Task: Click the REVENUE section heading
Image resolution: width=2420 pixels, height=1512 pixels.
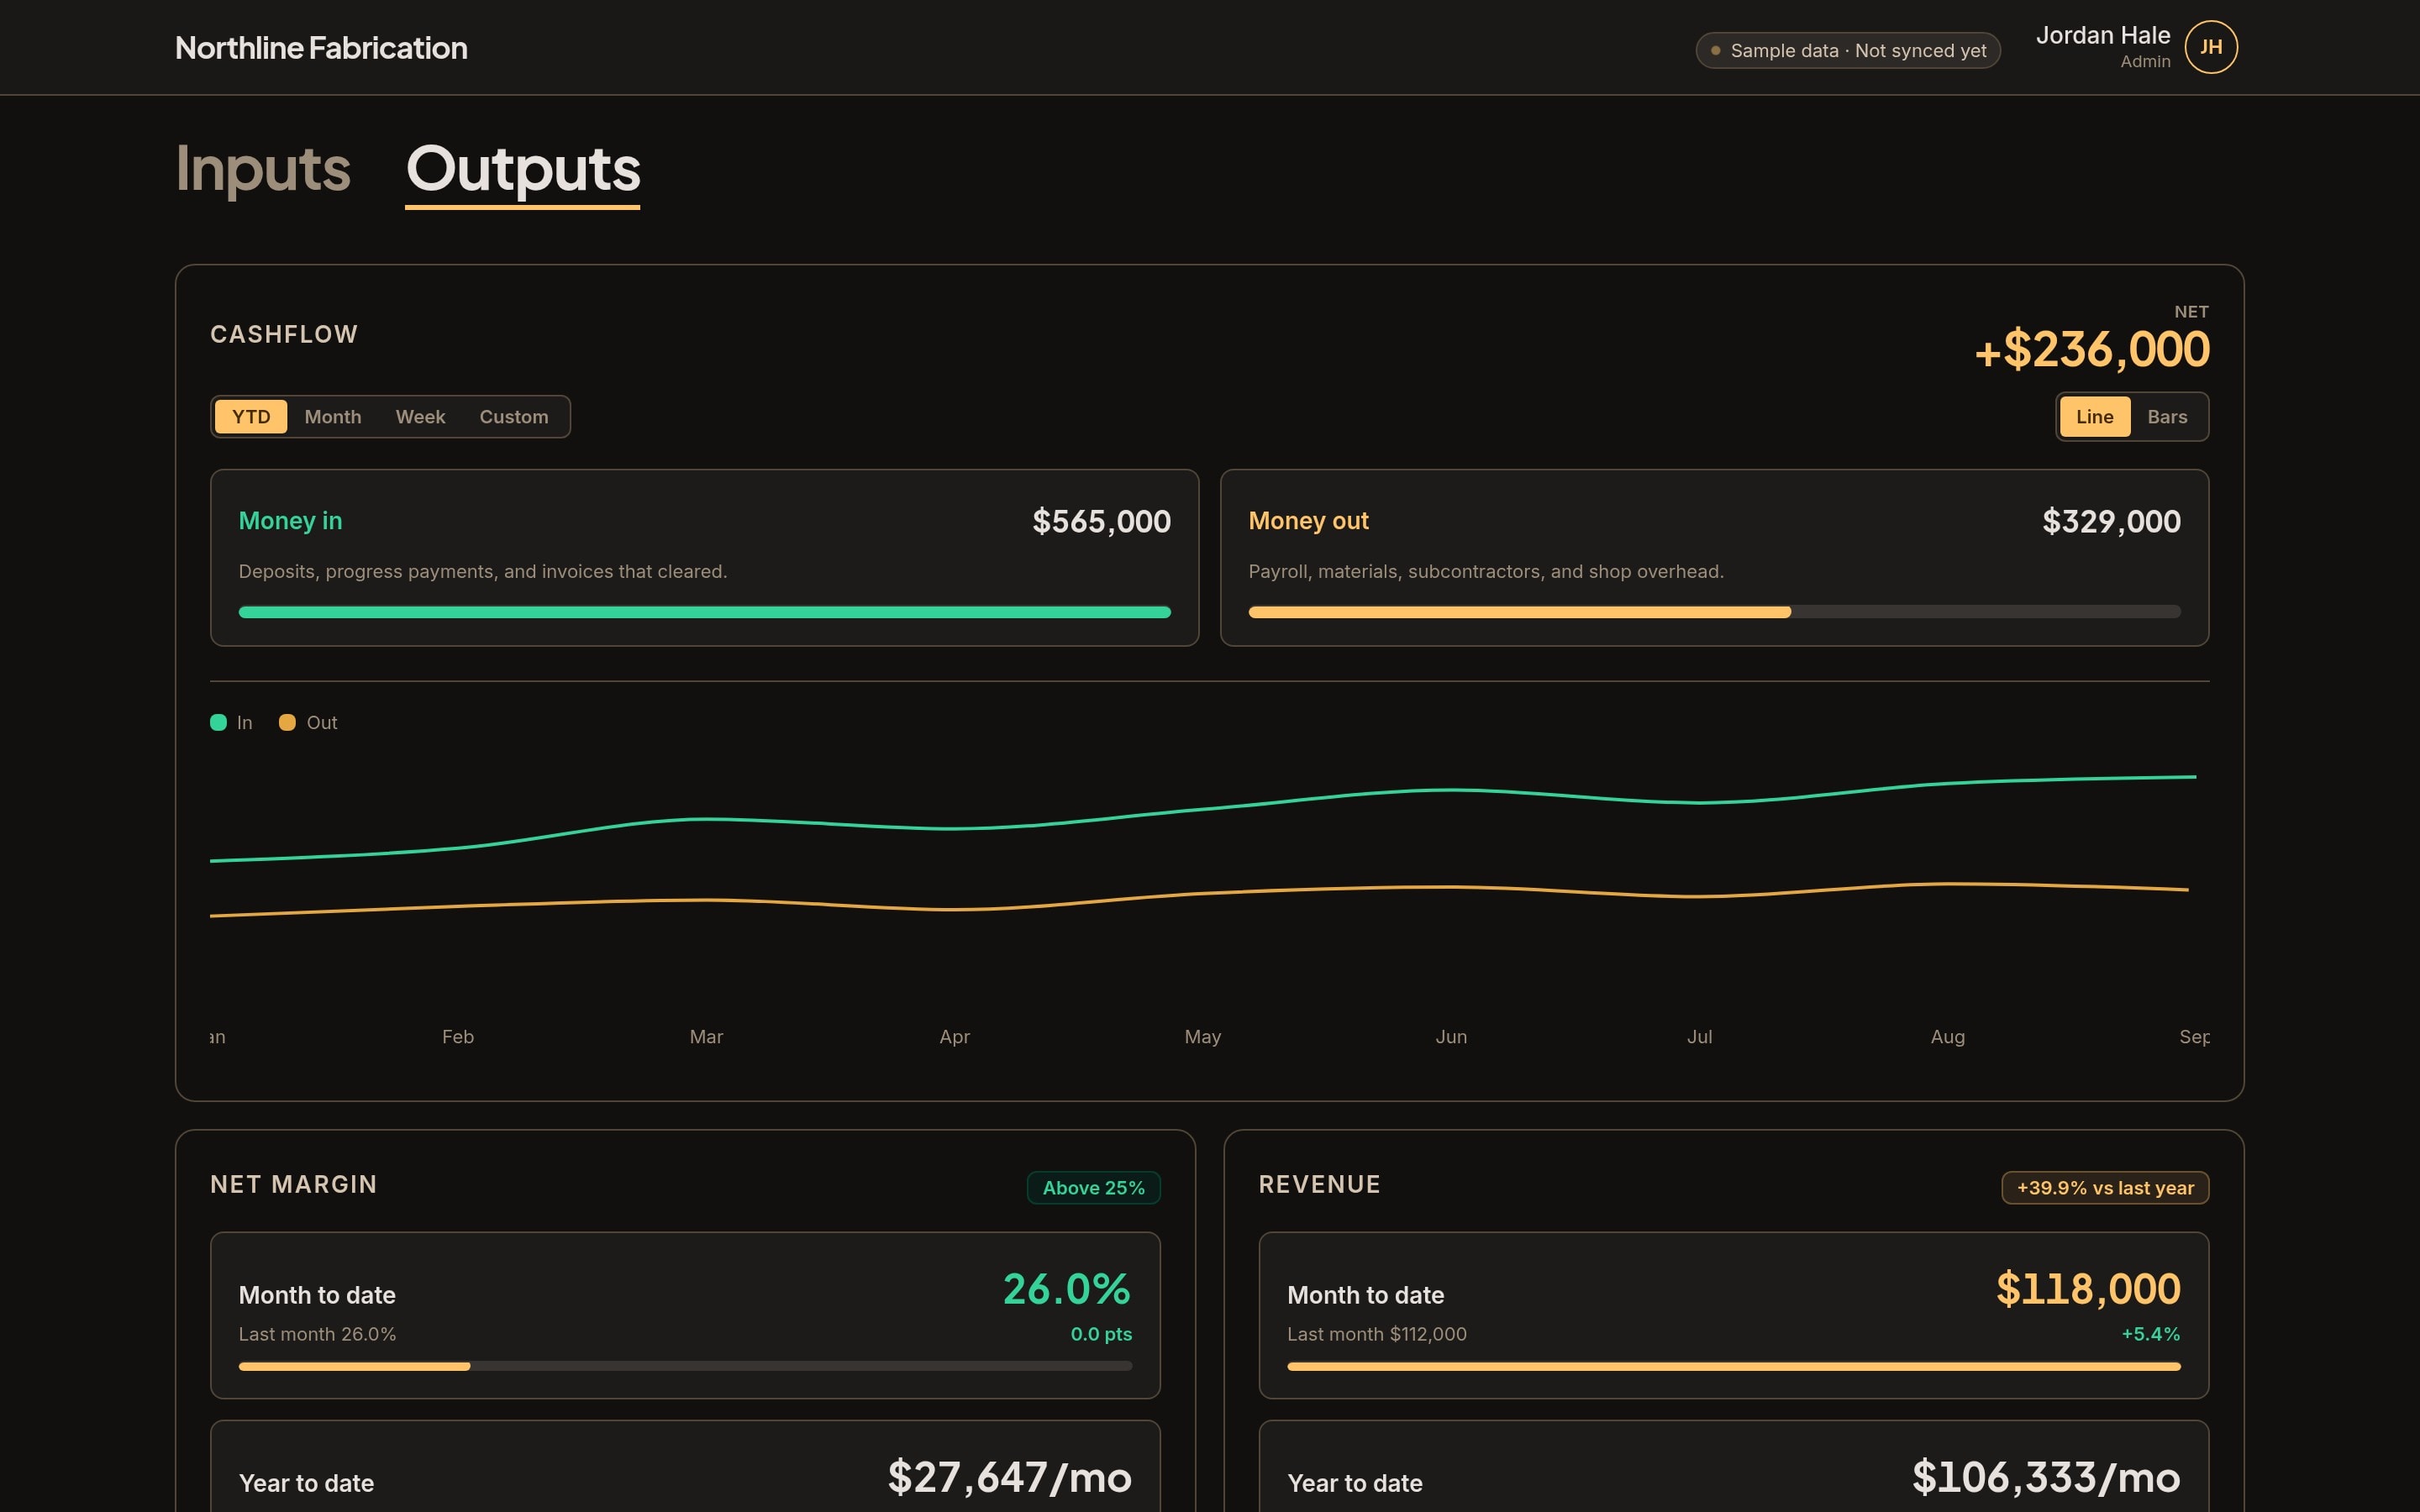Action: tap(1320, 1184)
